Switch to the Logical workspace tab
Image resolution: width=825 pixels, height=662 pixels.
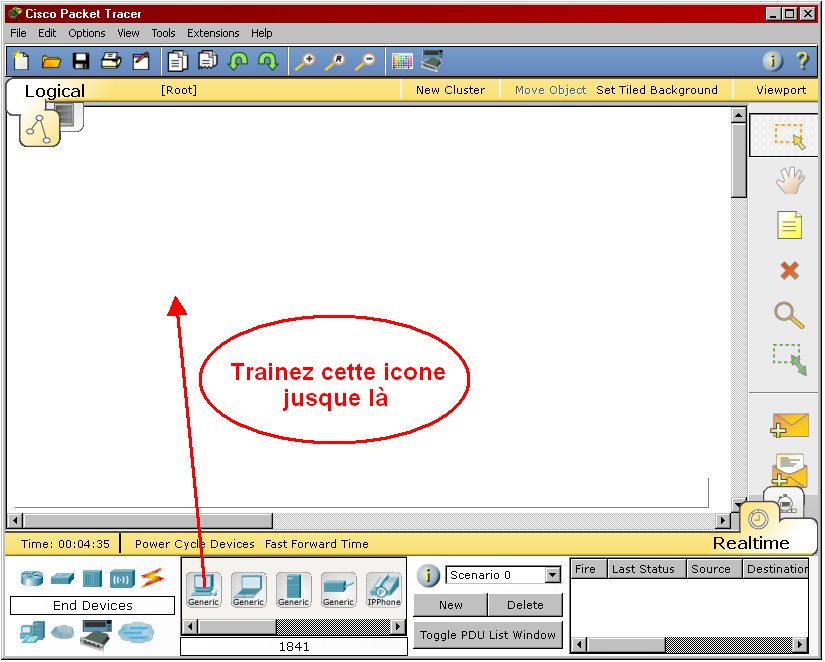coord(54,91)
